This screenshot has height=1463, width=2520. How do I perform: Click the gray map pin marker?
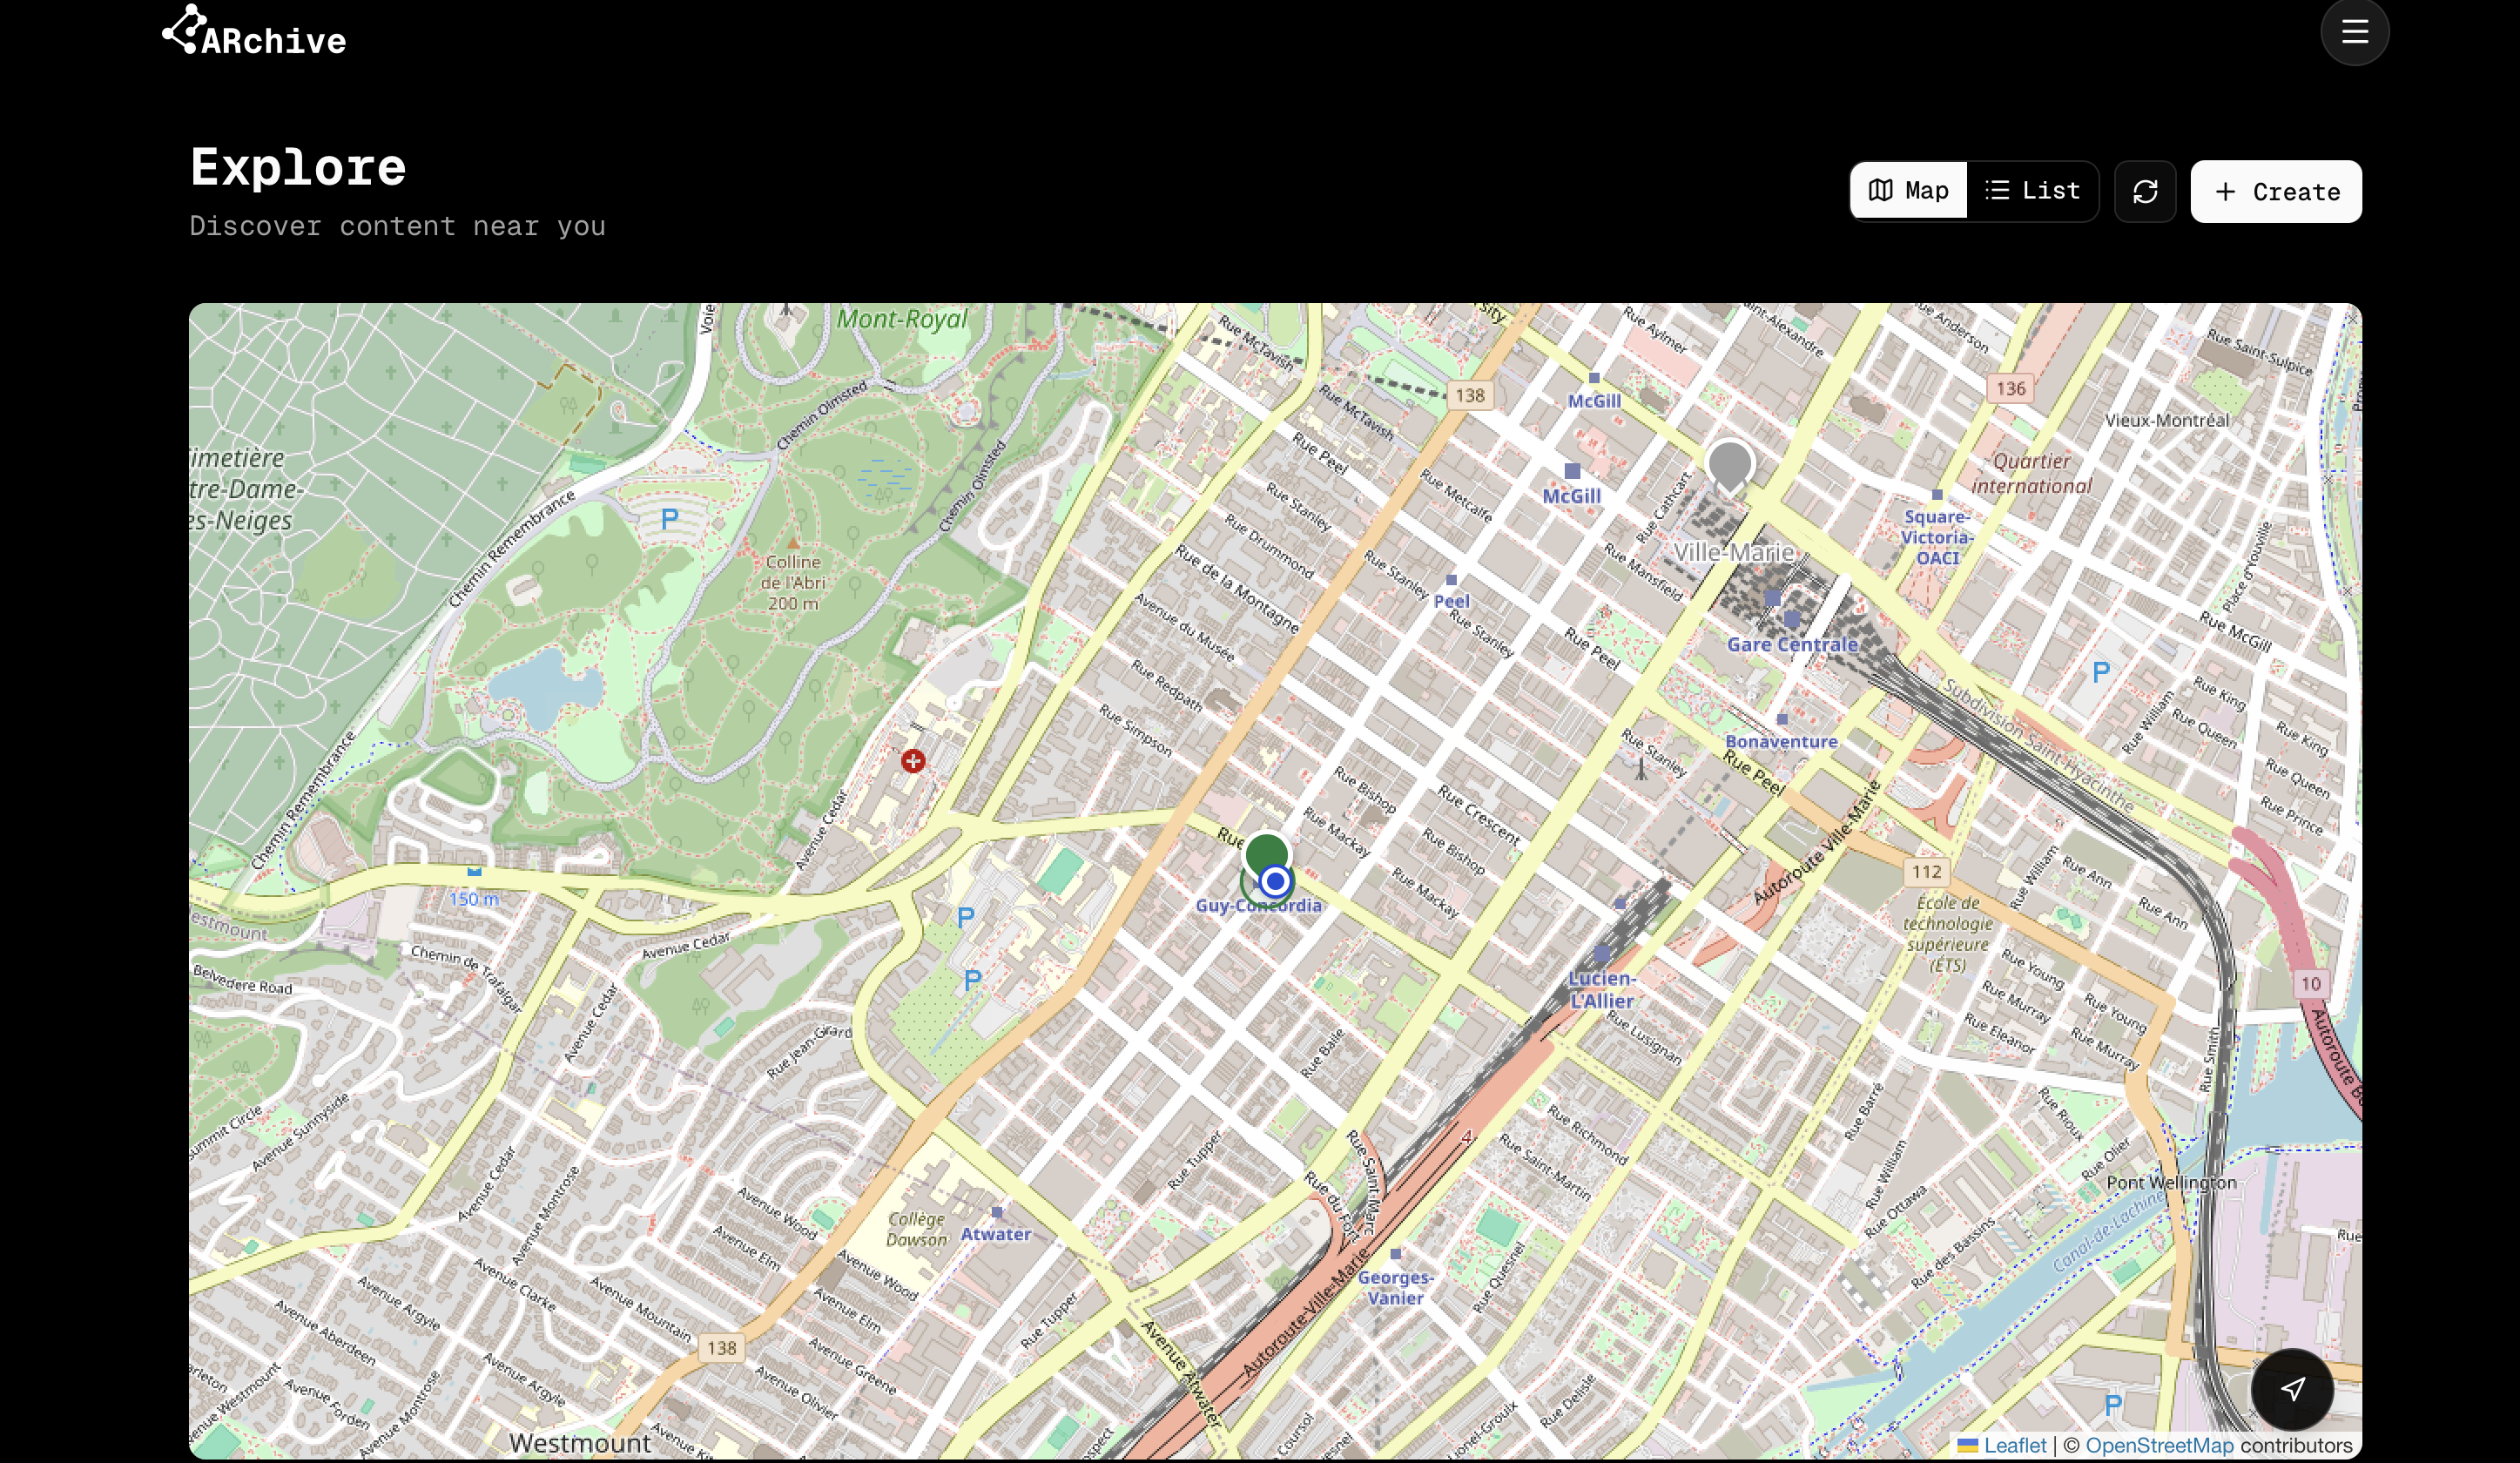point(1729,464)
